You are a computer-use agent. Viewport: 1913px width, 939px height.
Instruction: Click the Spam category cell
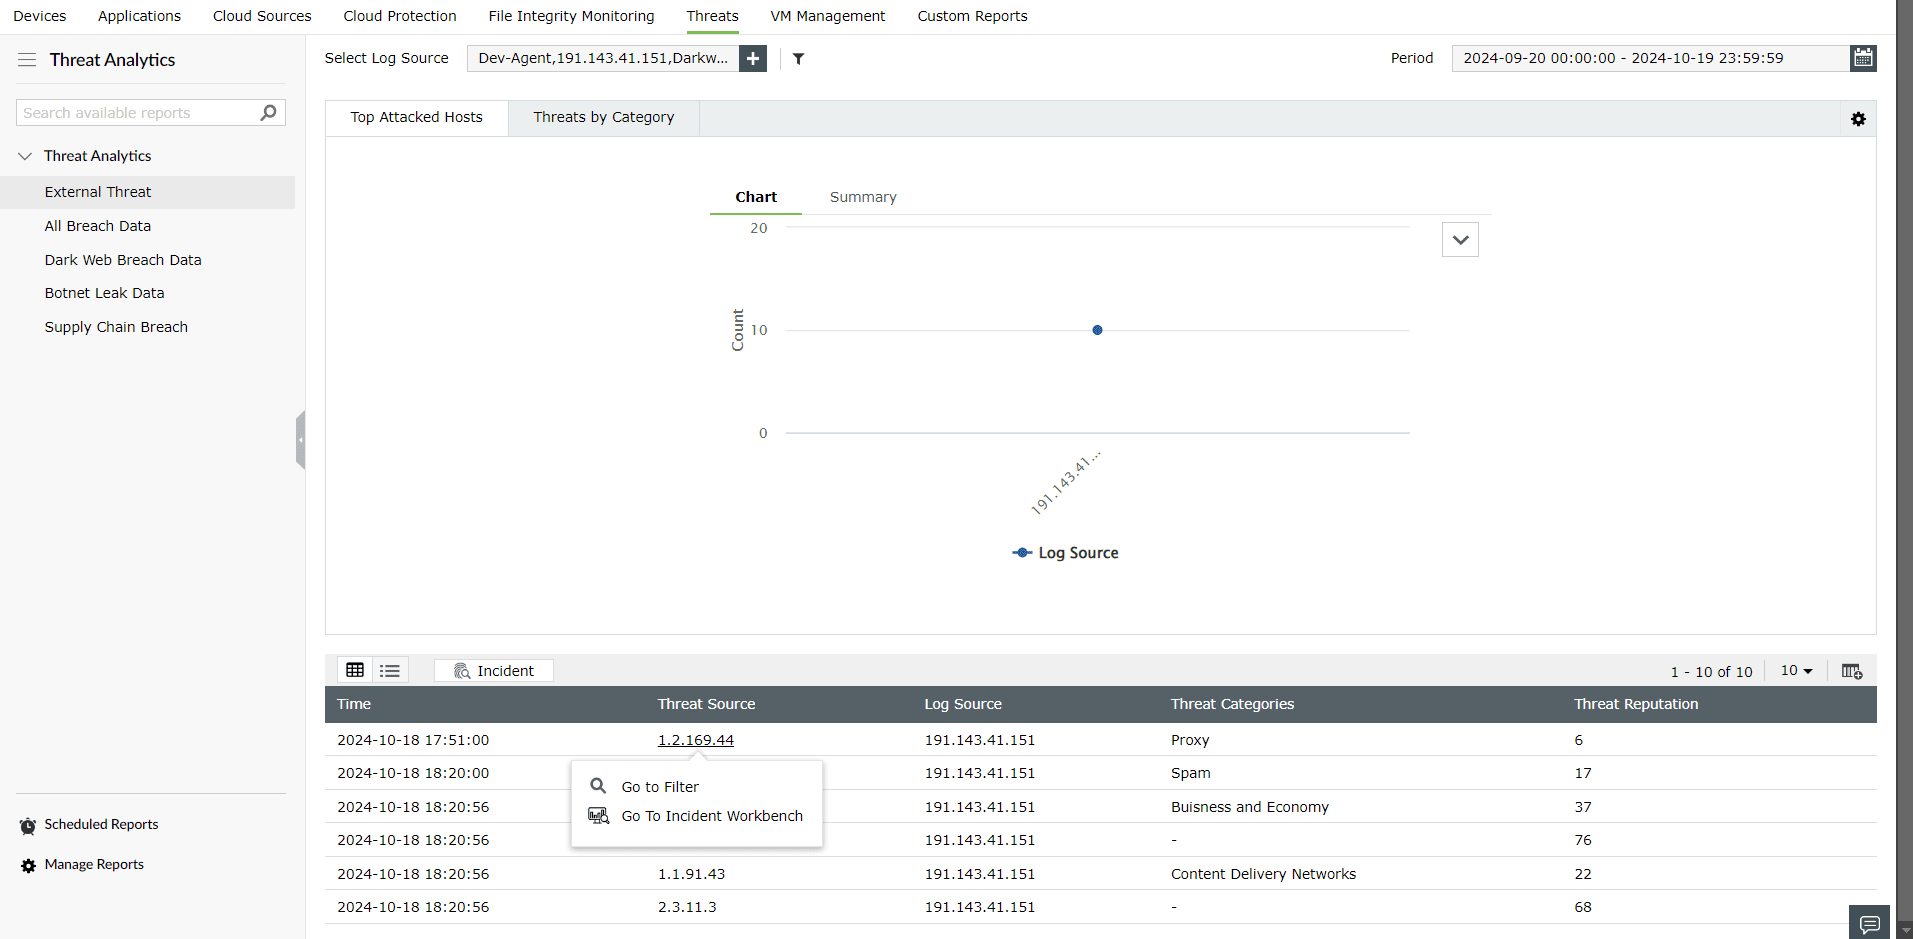1190,773
